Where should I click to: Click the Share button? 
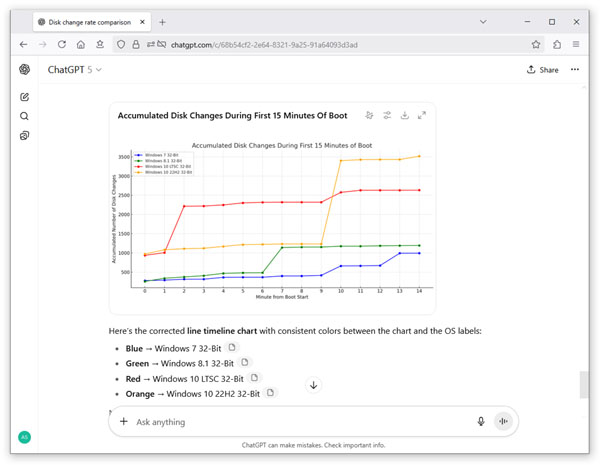[543, 70]
